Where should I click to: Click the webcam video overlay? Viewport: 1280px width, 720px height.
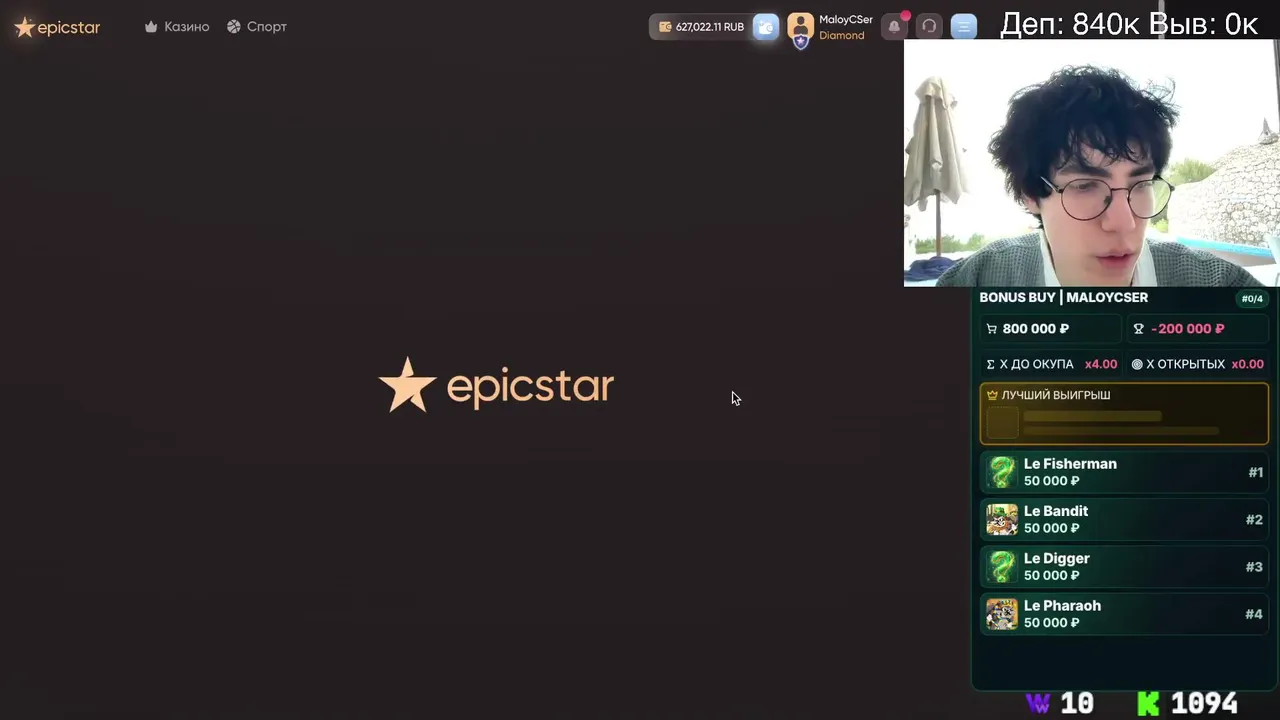1092,163
